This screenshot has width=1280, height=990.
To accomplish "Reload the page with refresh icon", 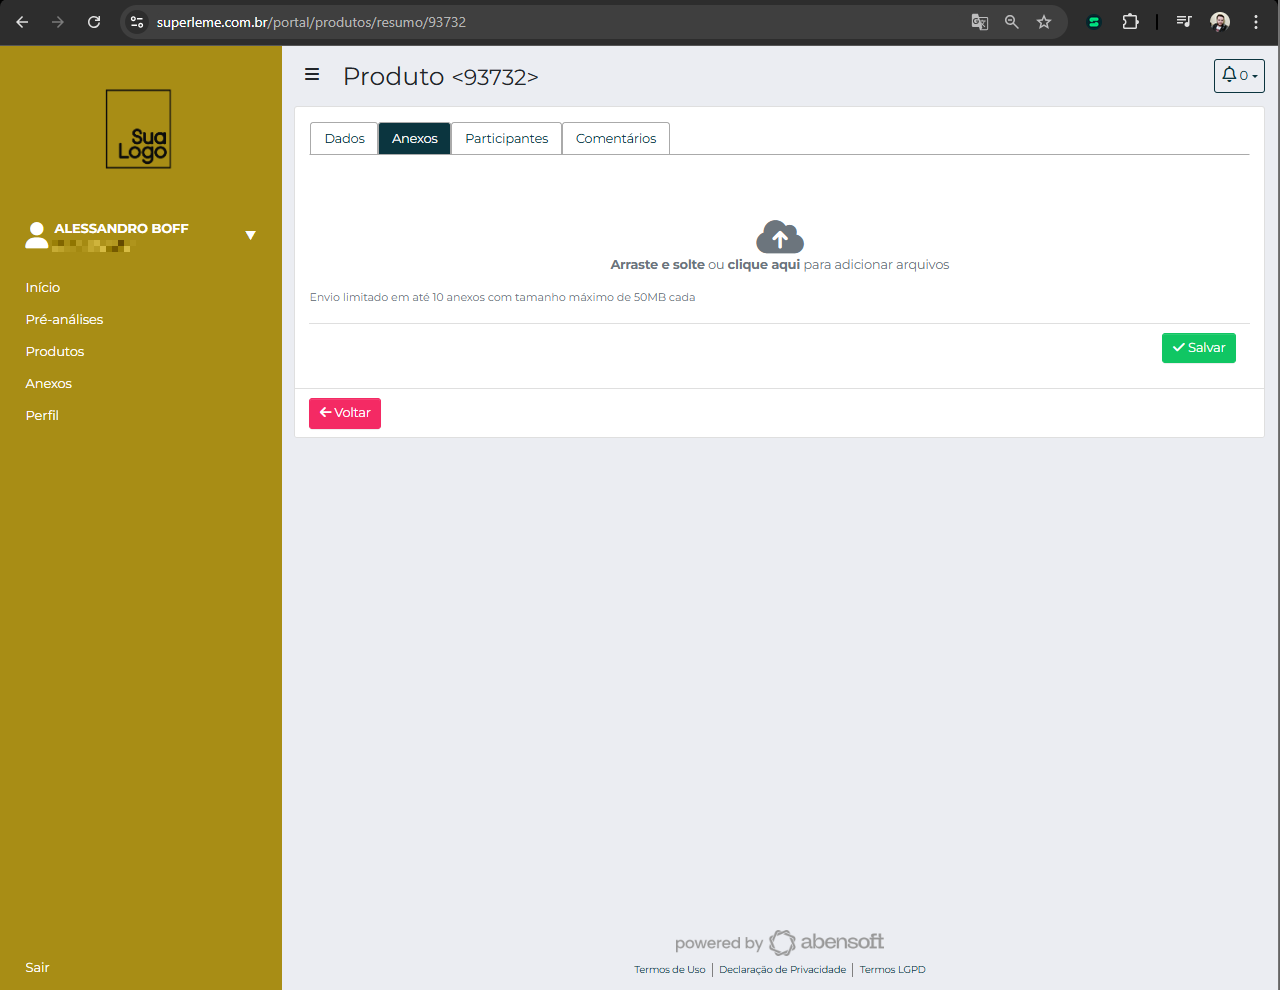I will tap(94, 22).
